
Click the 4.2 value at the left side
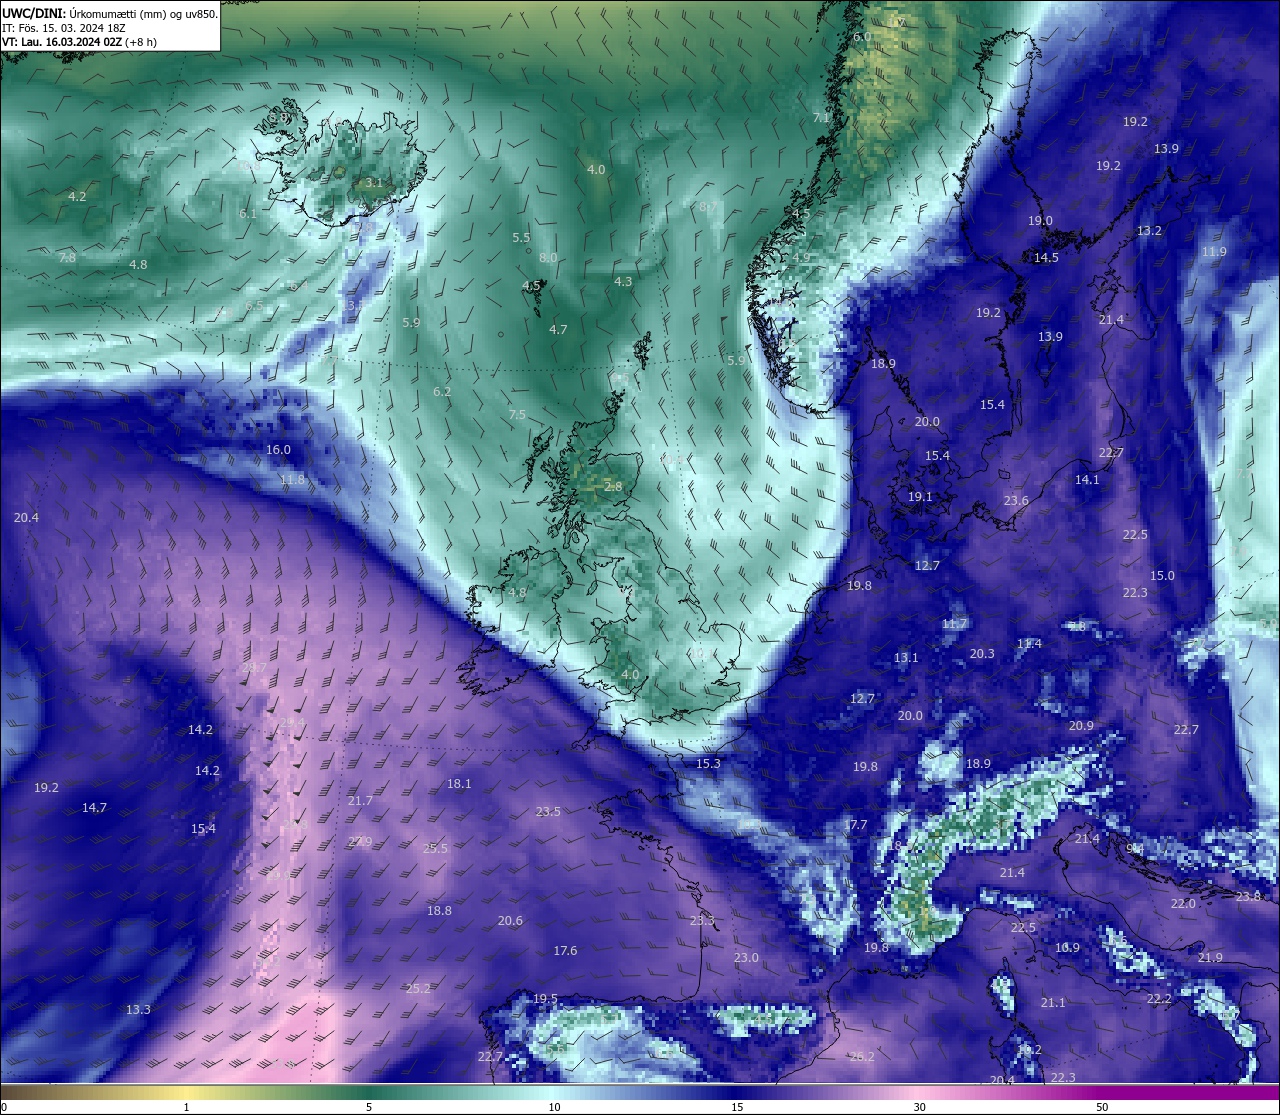[77, 197]
